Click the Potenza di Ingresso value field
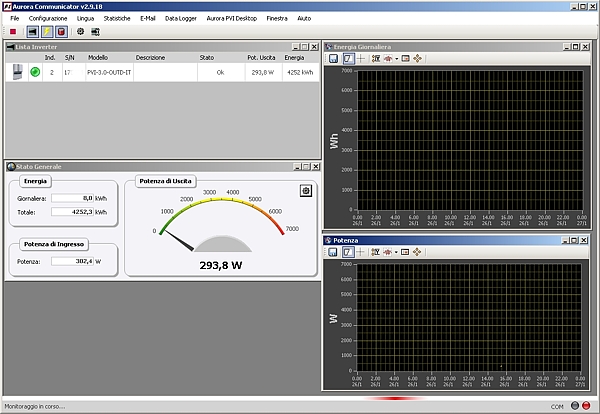The image size is (600, 414). (72, 261)
